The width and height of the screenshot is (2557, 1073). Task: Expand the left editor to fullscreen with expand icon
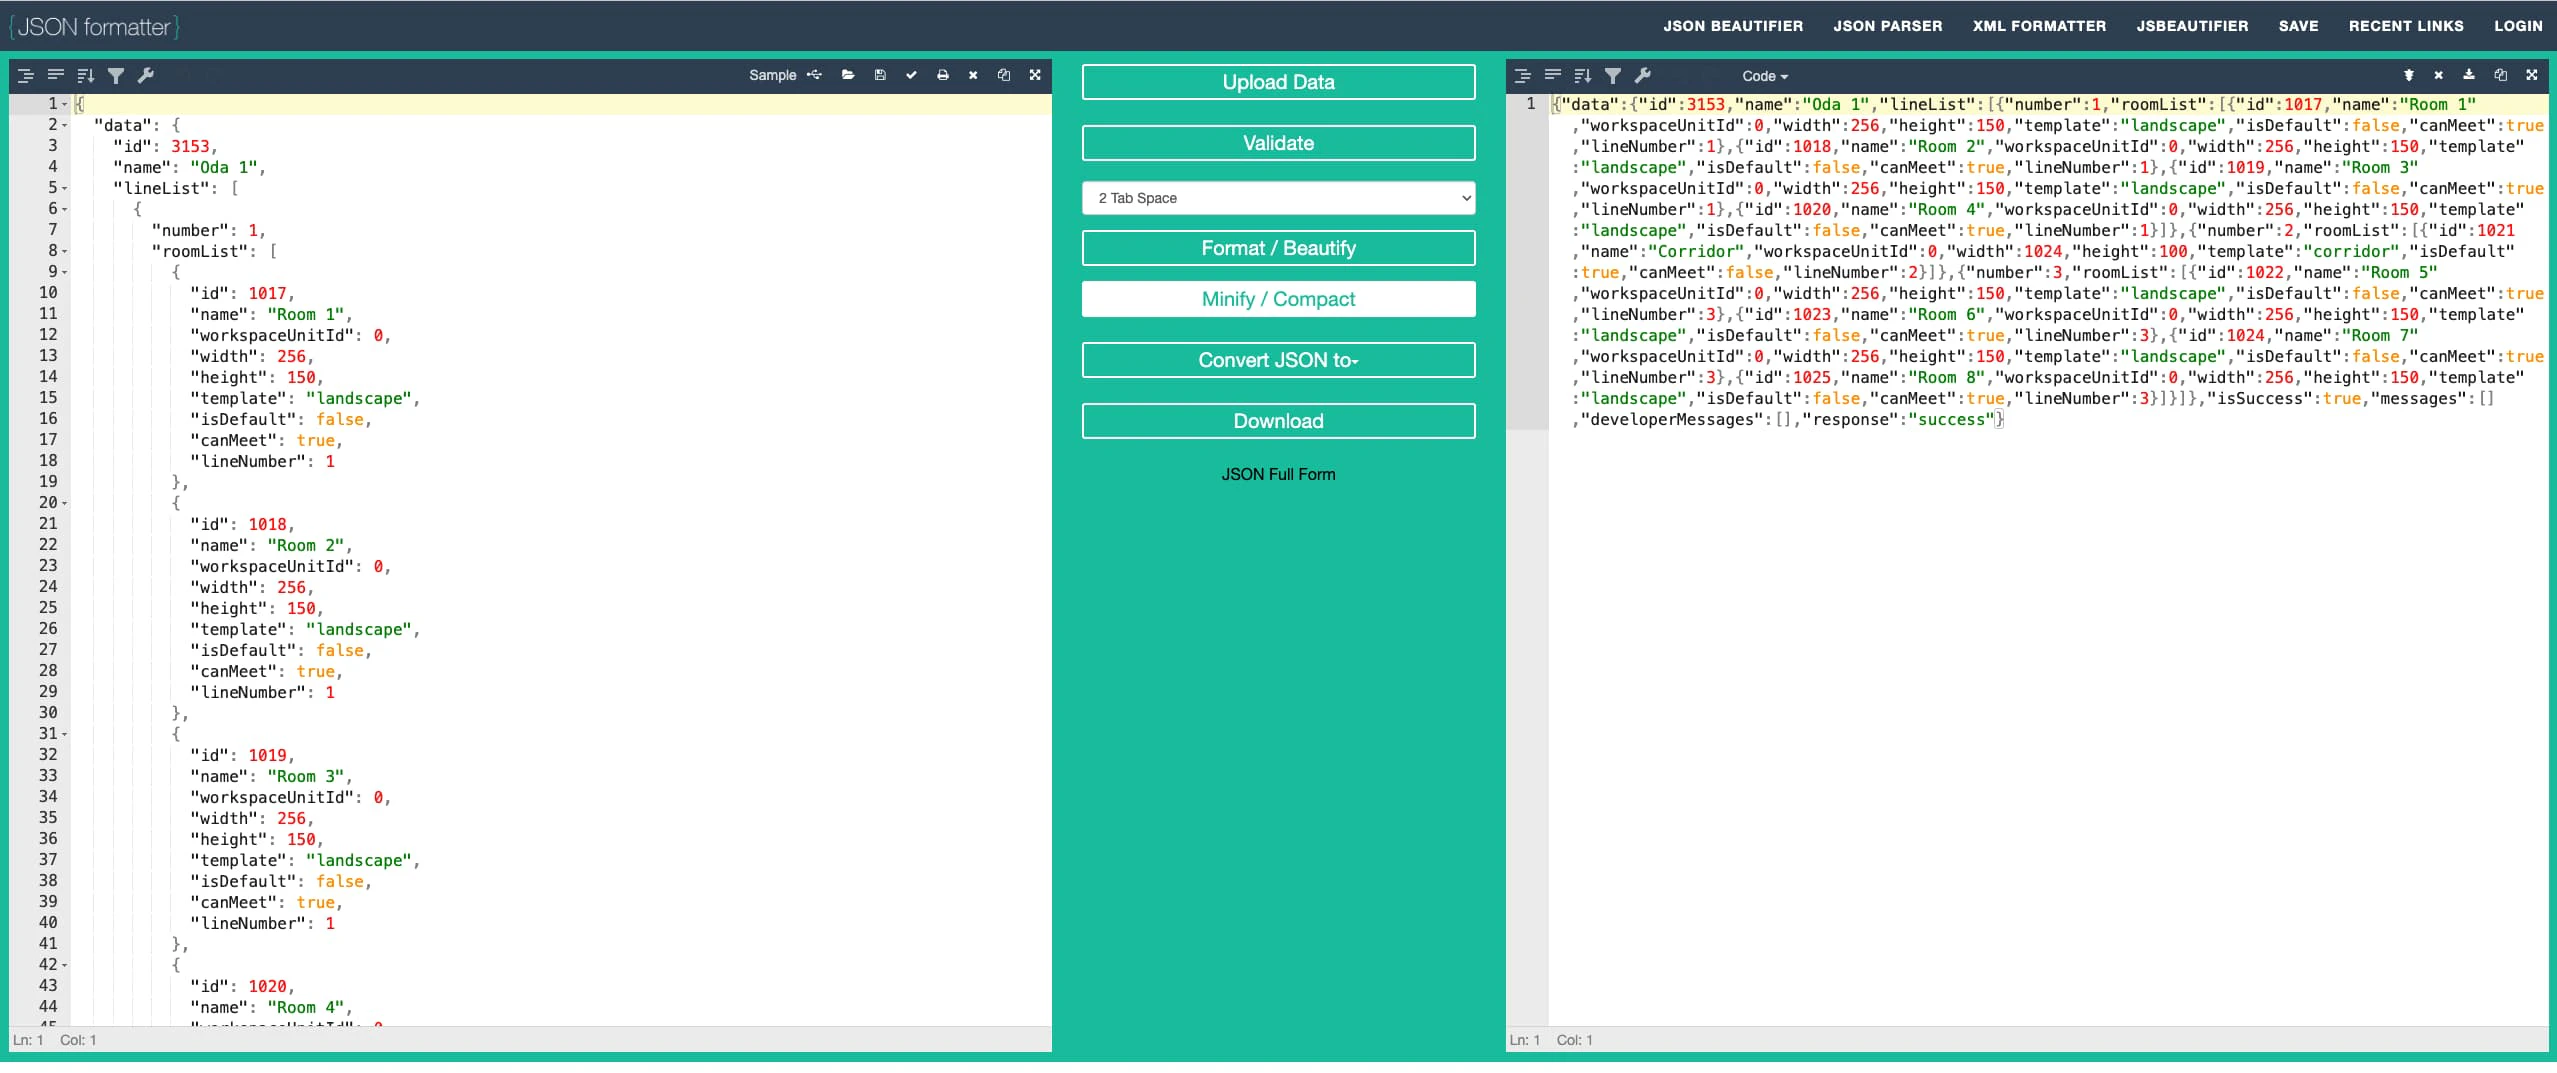1034,75
